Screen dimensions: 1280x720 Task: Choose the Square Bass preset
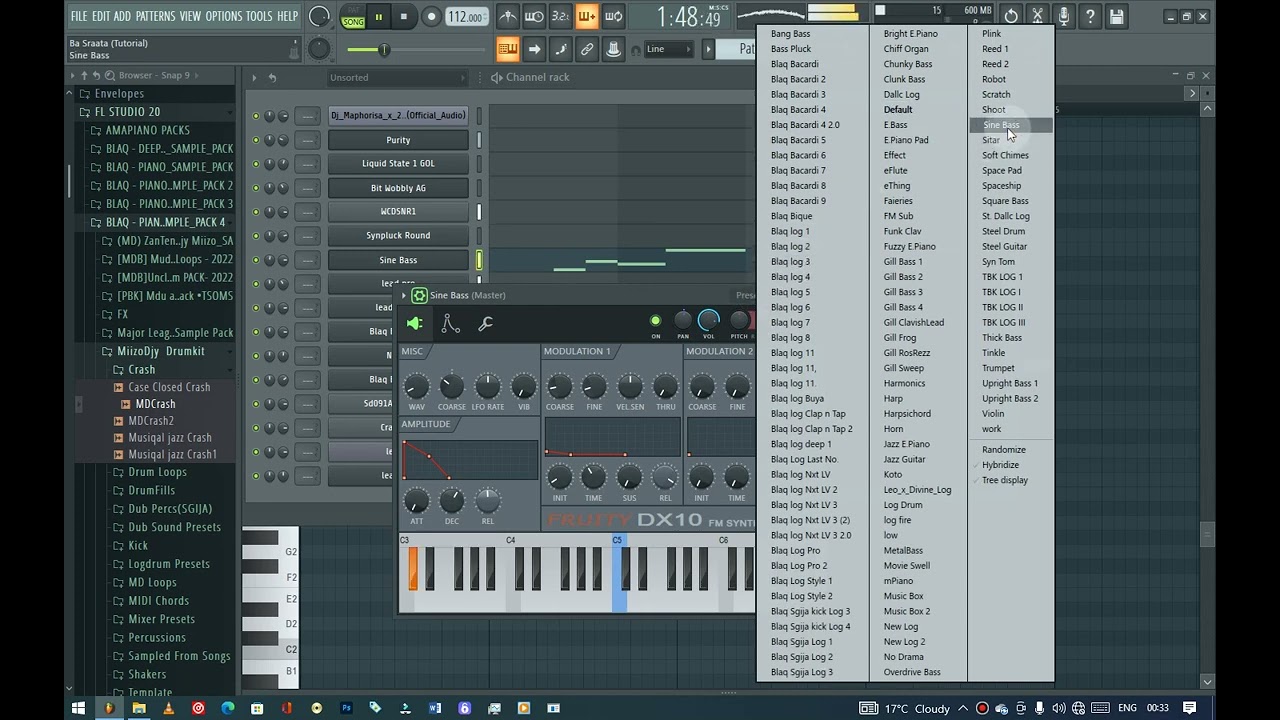1005,201
